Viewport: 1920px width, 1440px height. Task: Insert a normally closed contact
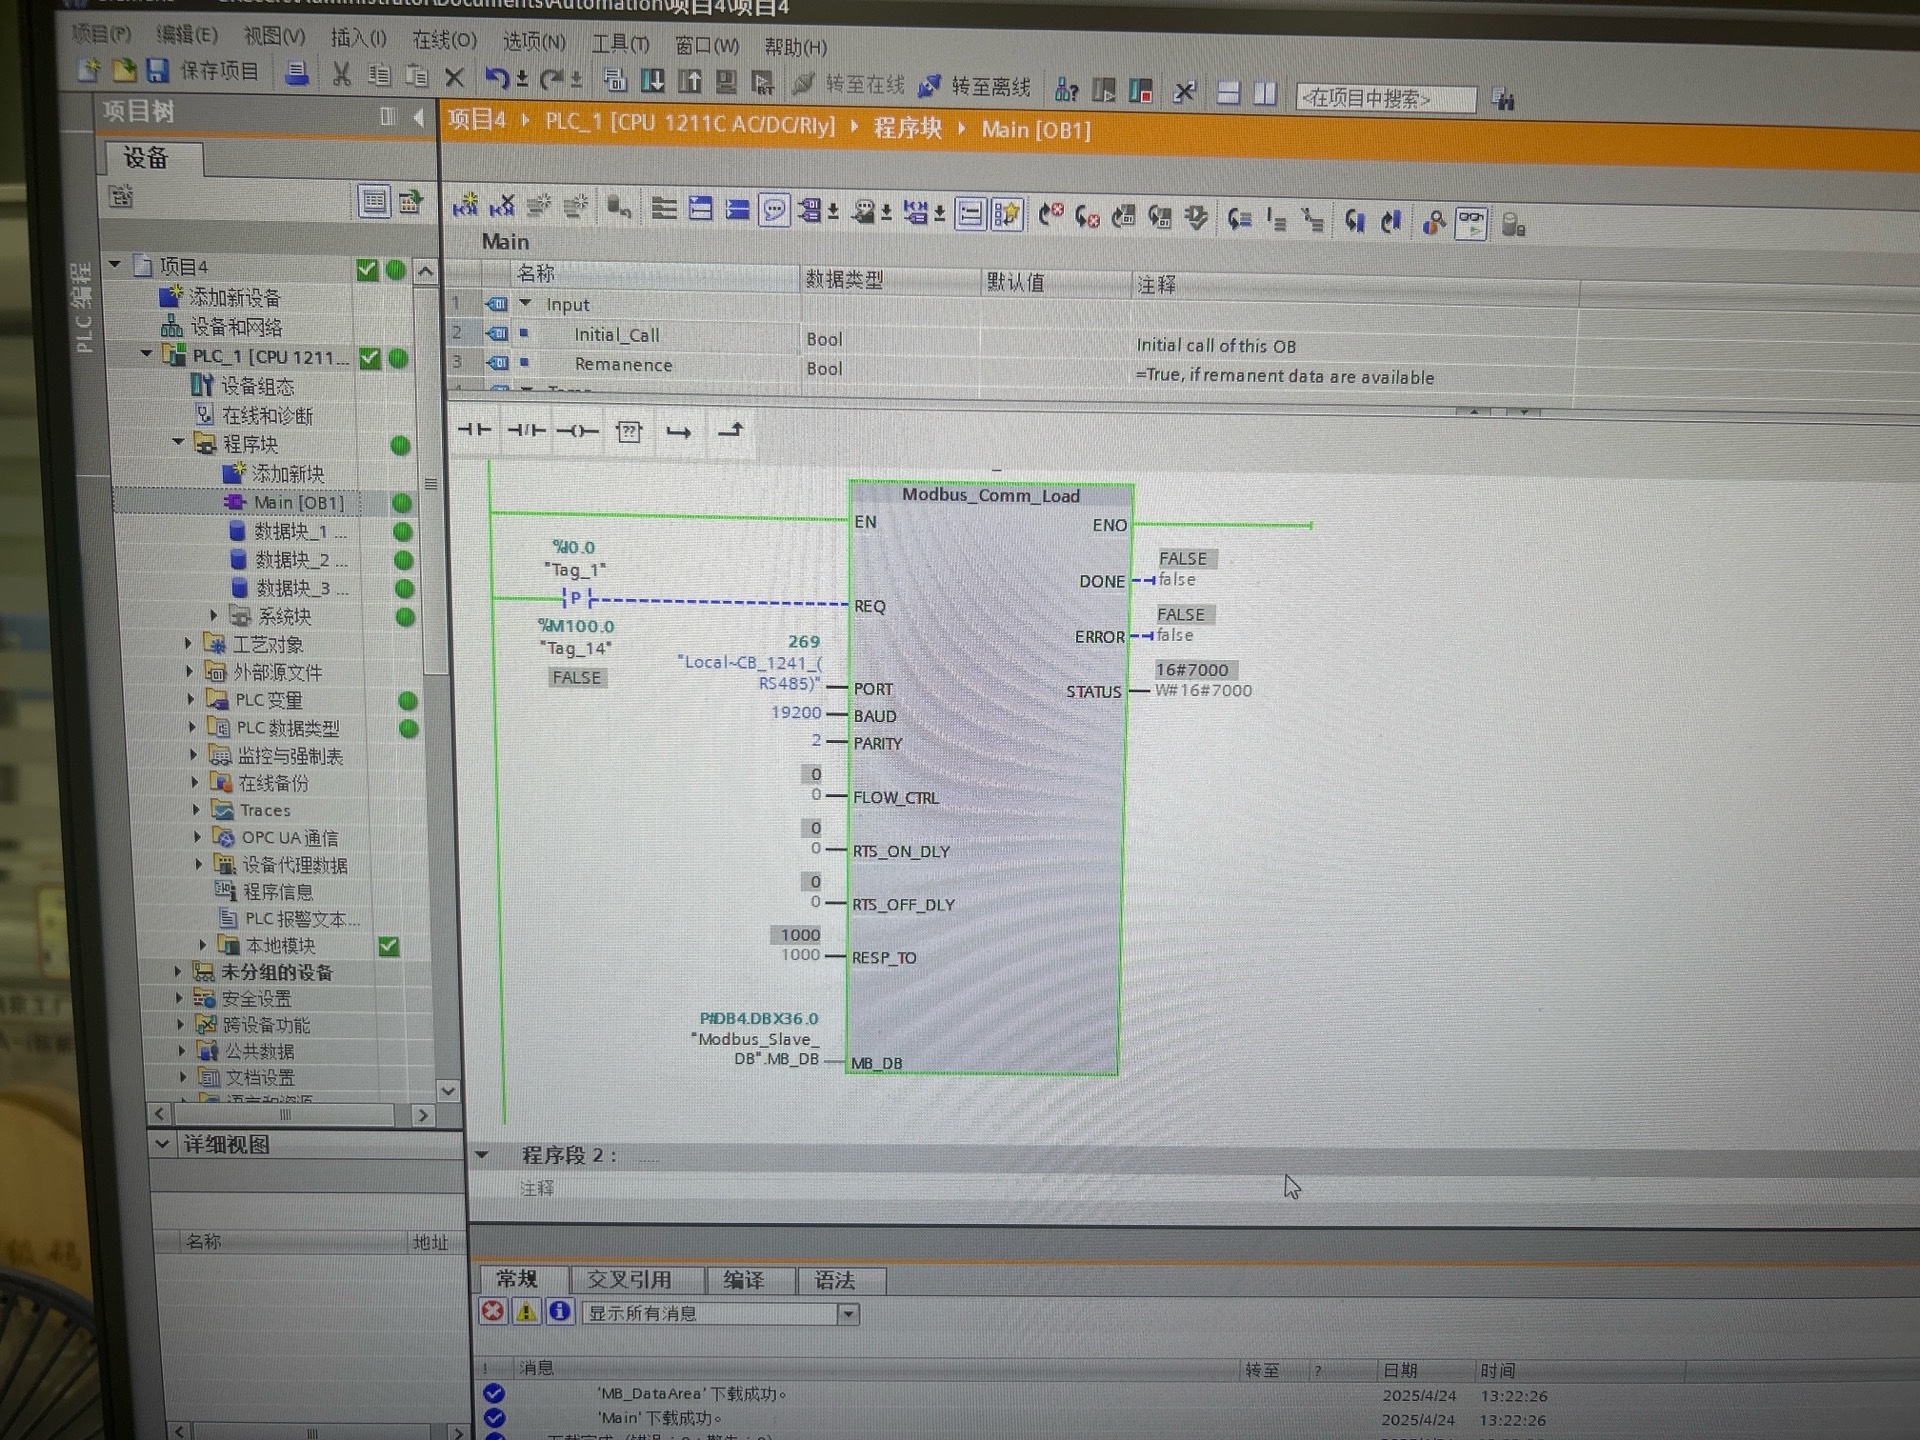coord(526,431)
